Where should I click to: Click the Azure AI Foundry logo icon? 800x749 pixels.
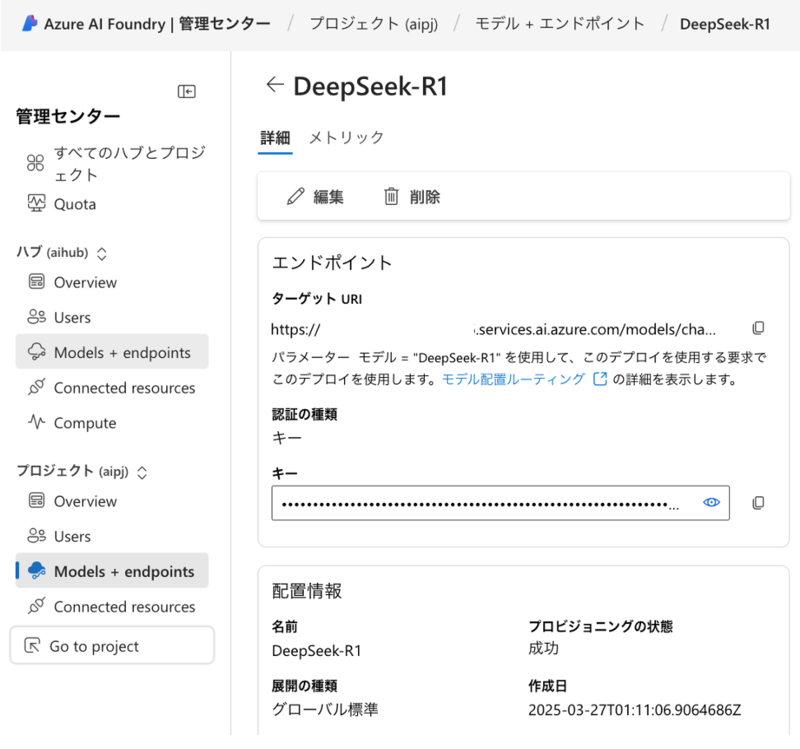click(x=30, y=23)
